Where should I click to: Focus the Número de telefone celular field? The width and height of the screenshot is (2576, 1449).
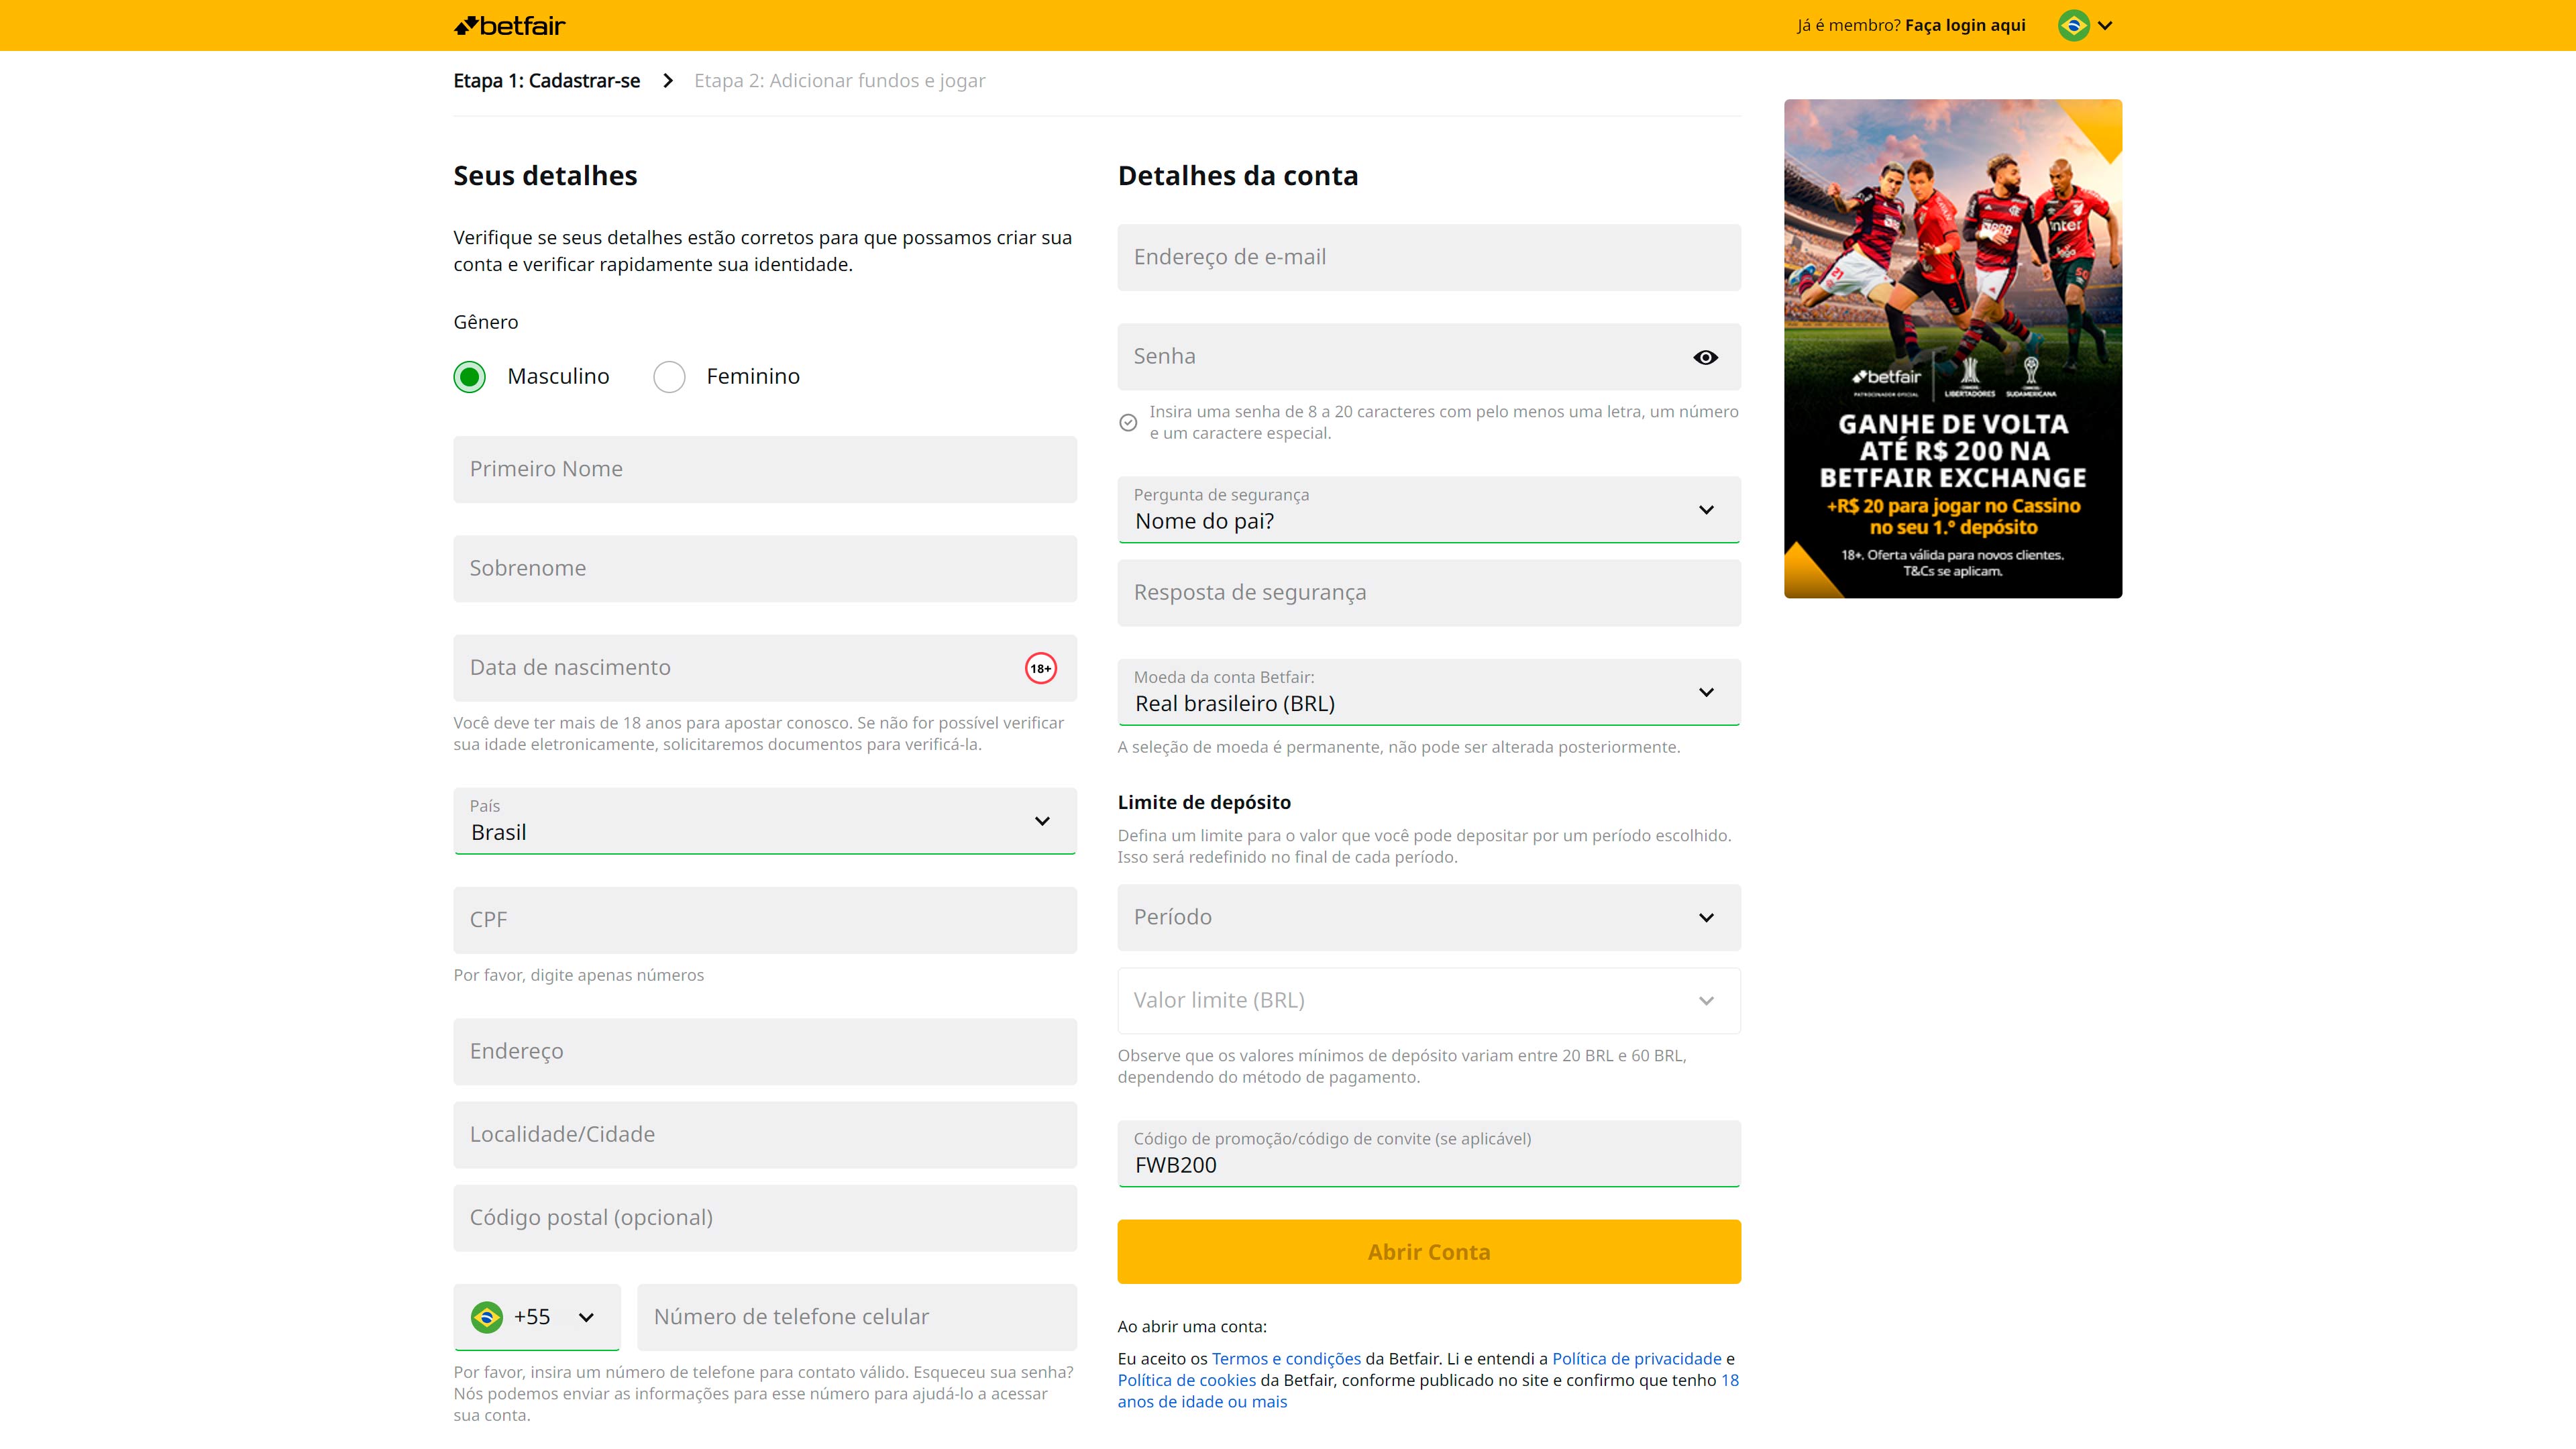click(x=857, y=1317)
